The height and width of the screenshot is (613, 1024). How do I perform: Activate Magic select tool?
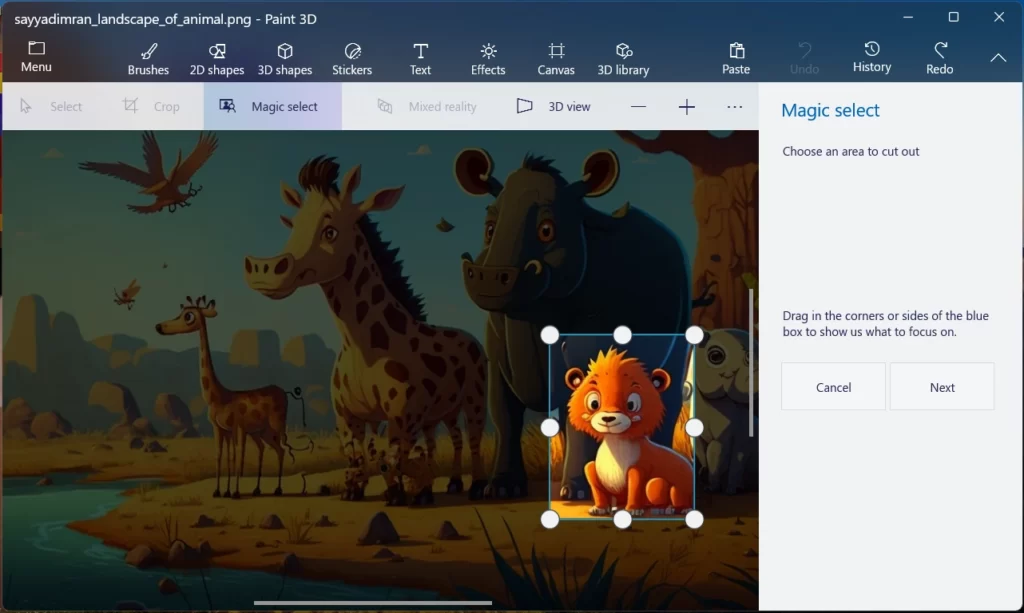pyautogui.click(x=272, y=106)
